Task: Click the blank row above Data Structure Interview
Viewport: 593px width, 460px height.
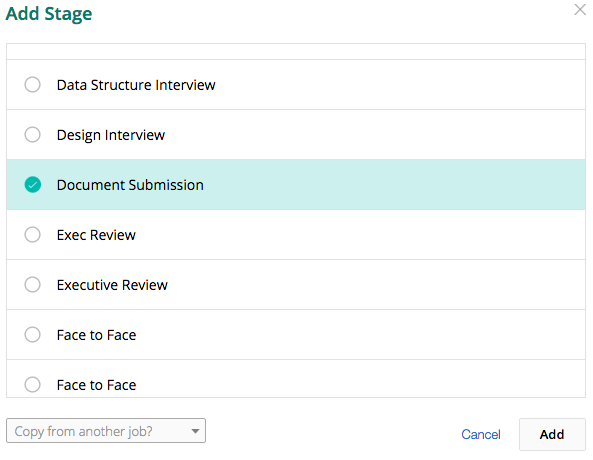Action: [296, 51]
